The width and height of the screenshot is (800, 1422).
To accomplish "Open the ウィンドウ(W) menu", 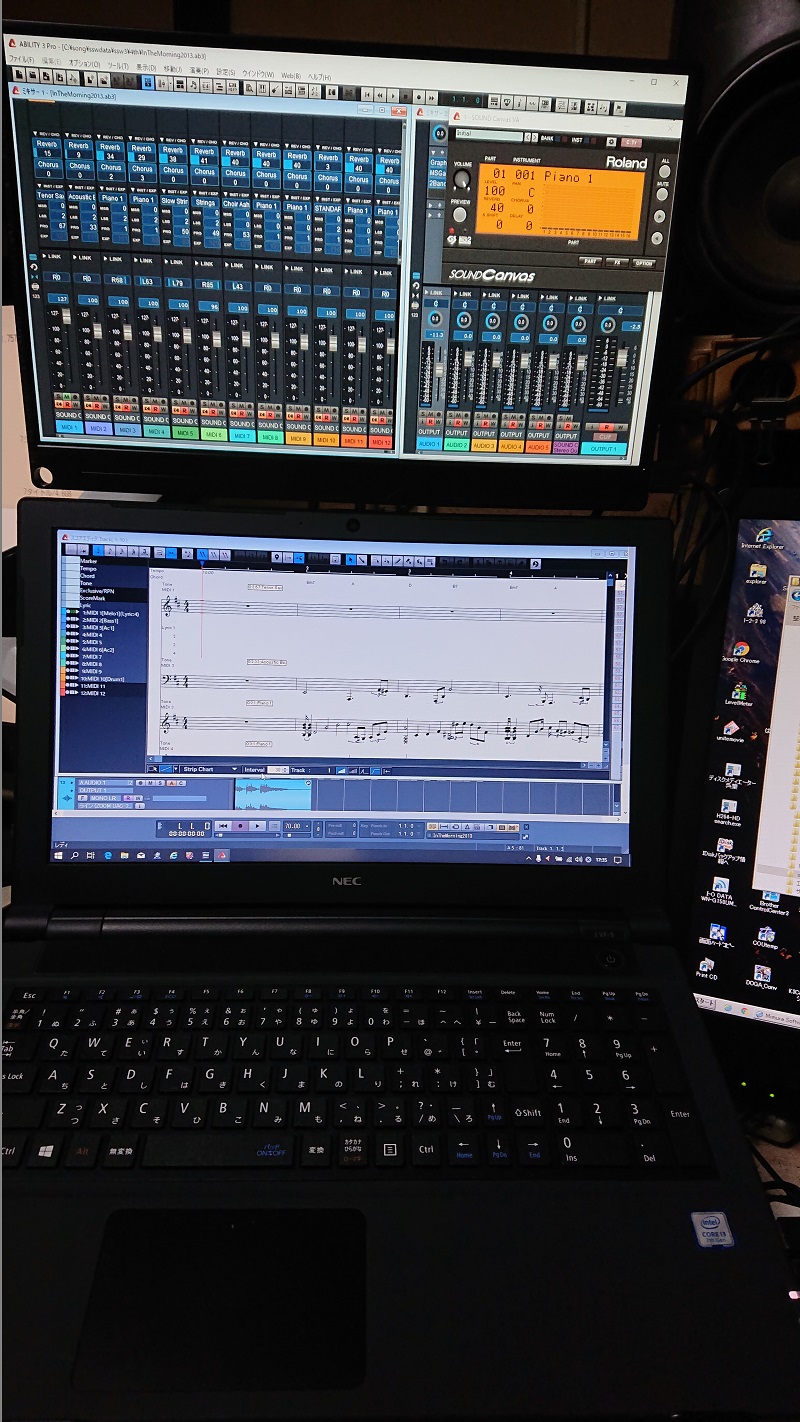I will click(258, 74).
